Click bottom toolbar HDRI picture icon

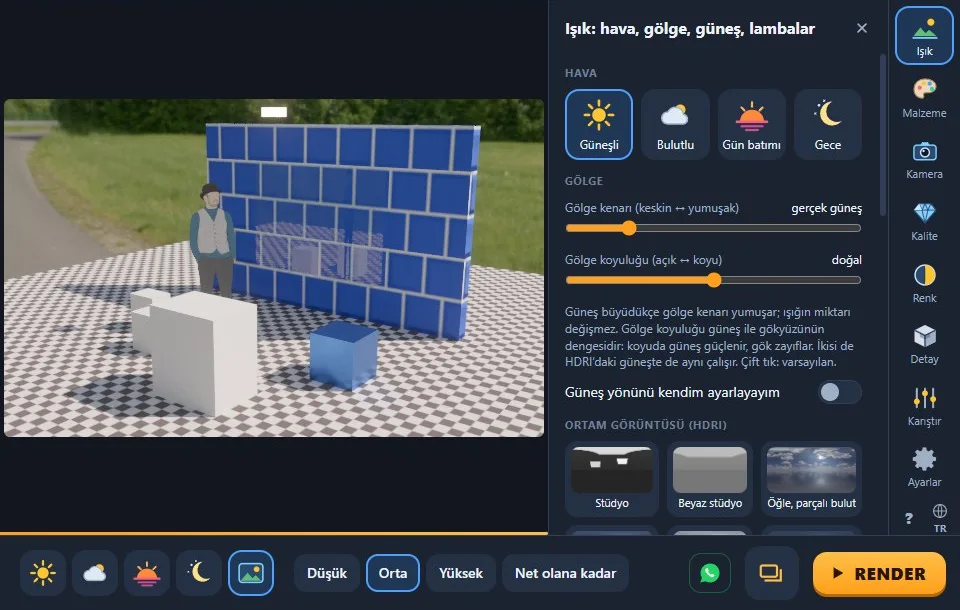click(251, 573)
